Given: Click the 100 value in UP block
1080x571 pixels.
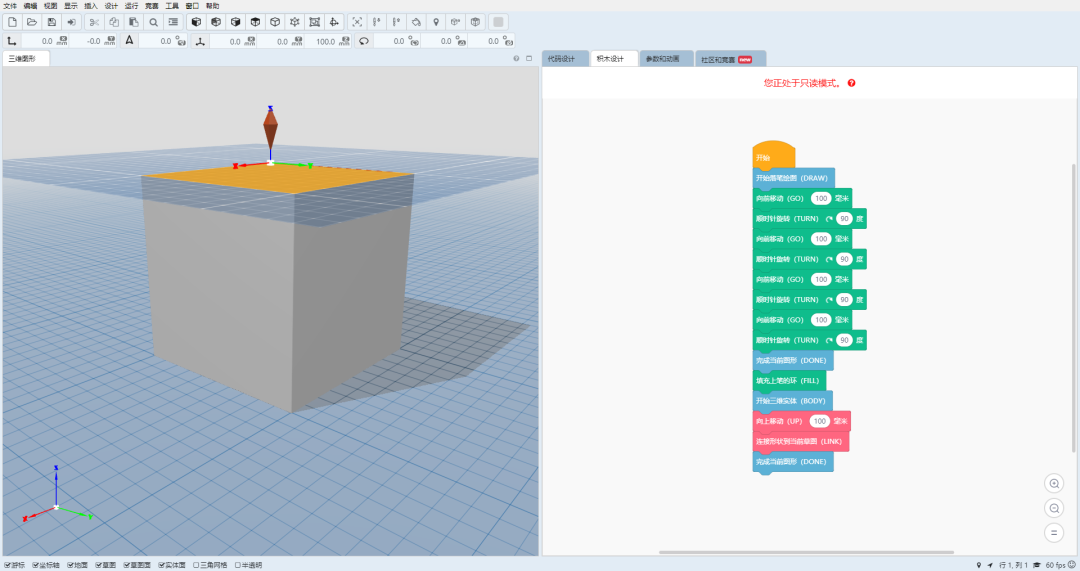Looking at the screenshot, I should (820, 421).
